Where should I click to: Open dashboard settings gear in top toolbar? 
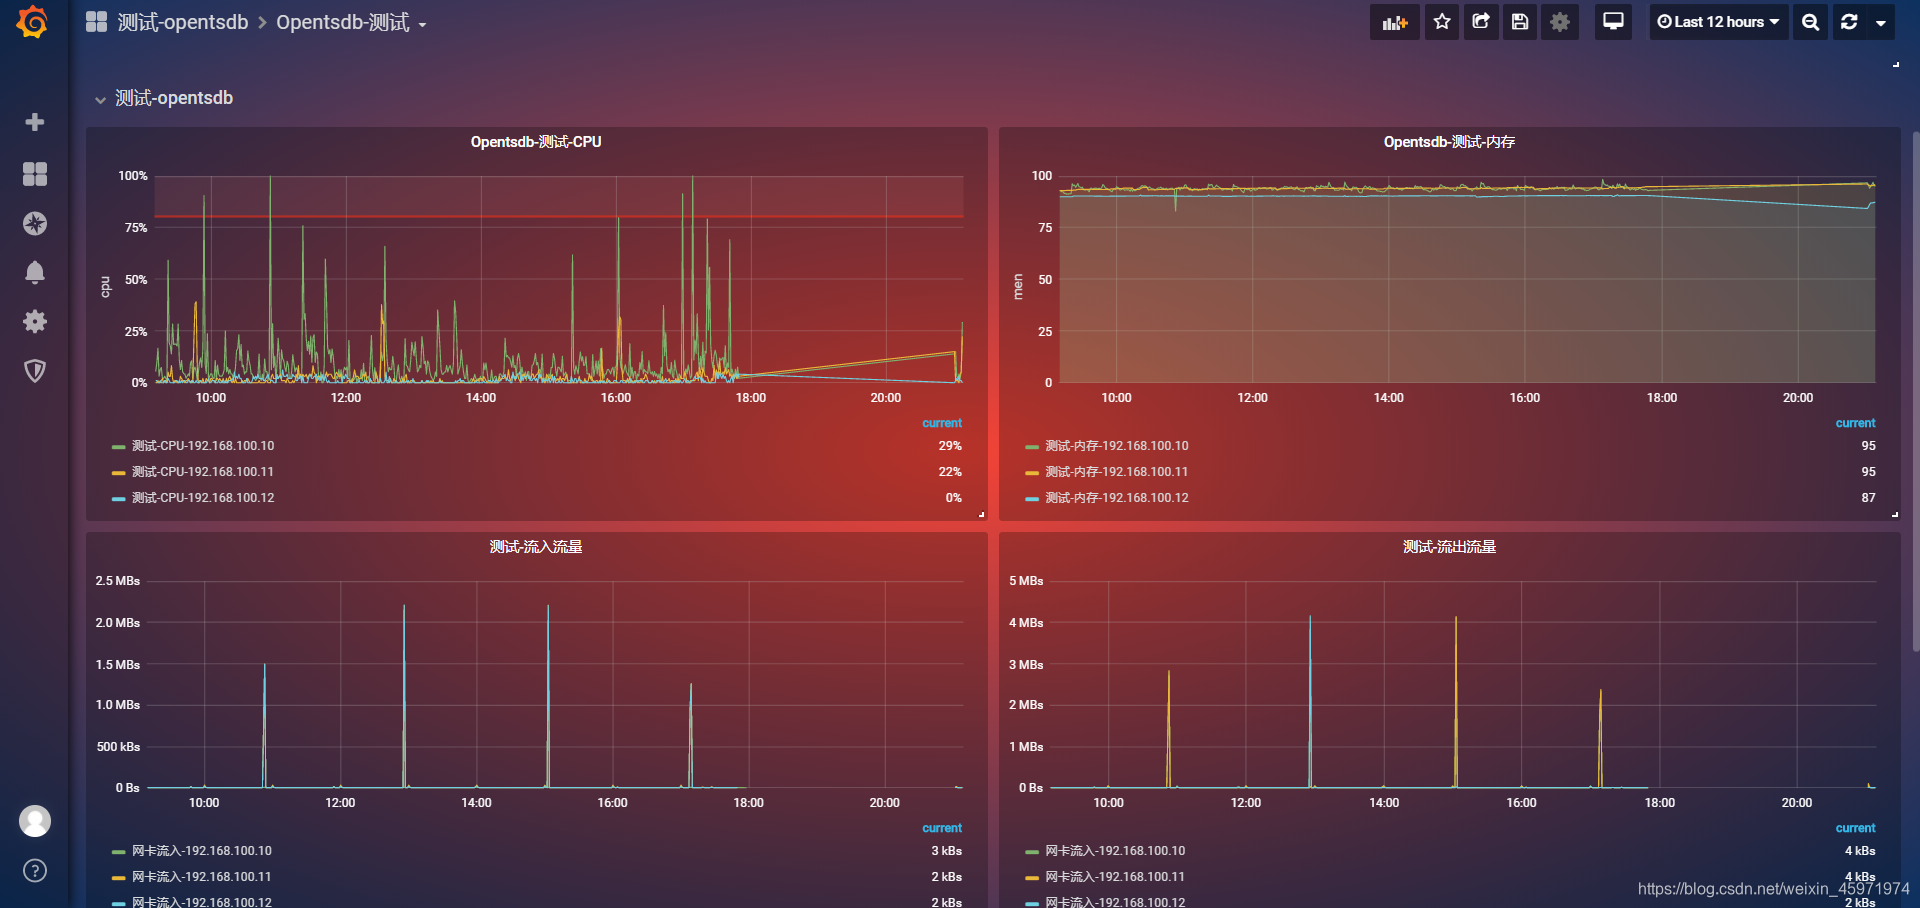pos(1560,22)
